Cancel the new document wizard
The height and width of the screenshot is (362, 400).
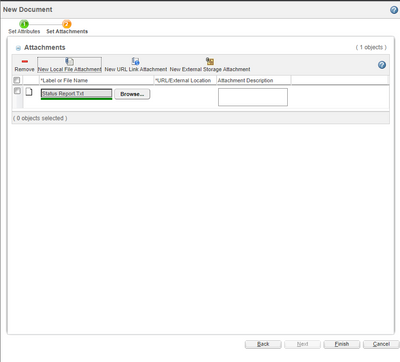pyautogui.click(x=381, y=344)
